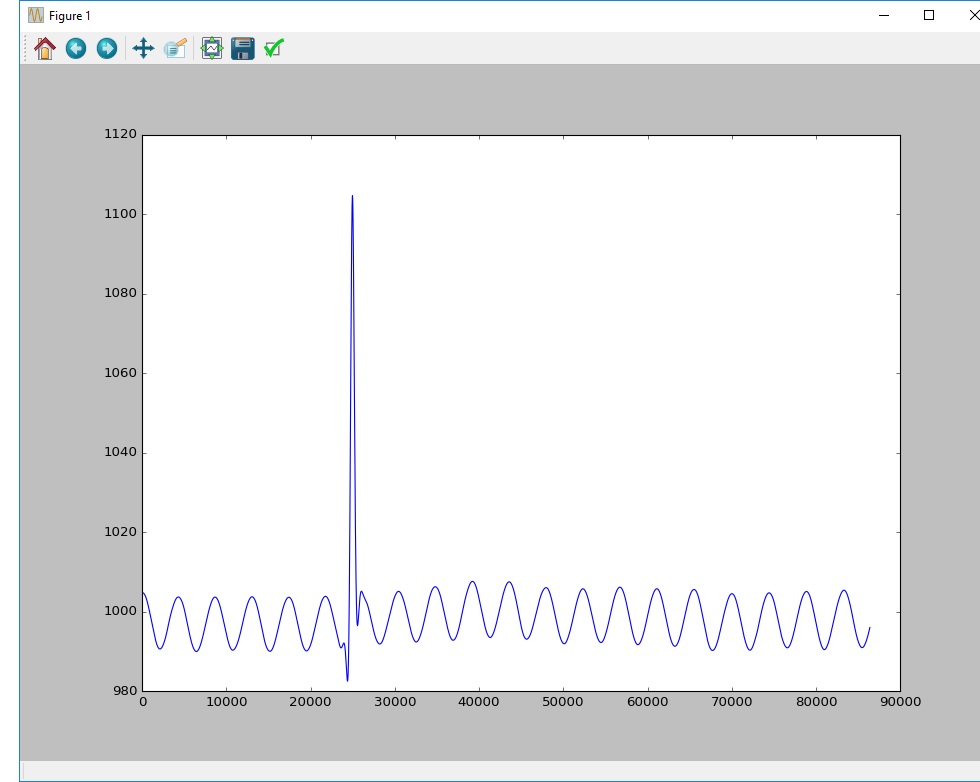Click the y-axis label 980
Screen dimensions: 980x782
125,691
